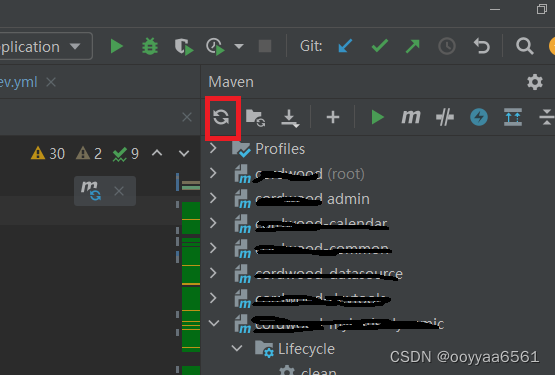Screen dimensions: 555x375
Task: Open profiler options dropdown arrow
Action: 239,46
